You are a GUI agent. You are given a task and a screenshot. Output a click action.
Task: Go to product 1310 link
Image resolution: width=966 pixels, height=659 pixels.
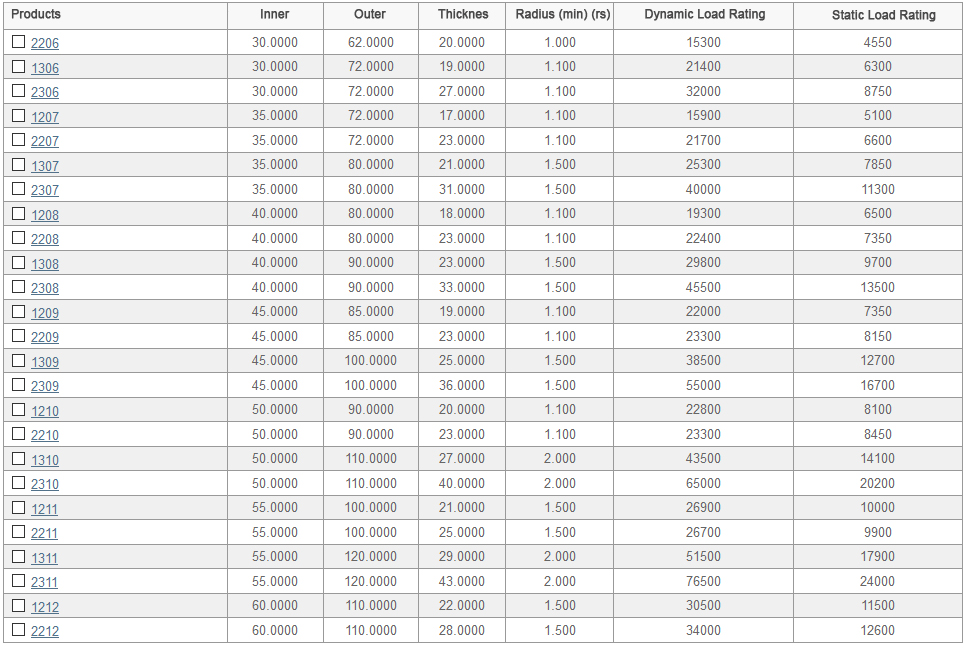pyautogui.click(x=45, y=460)
